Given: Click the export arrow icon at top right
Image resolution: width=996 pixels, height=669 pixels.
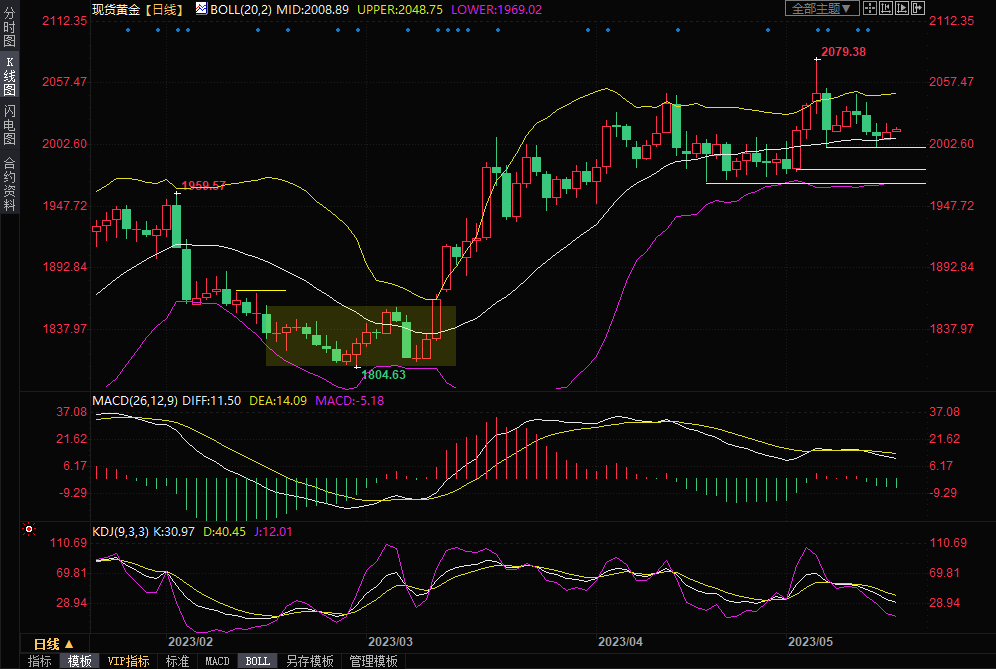Looking at the screenshot, I should [918, 8].
